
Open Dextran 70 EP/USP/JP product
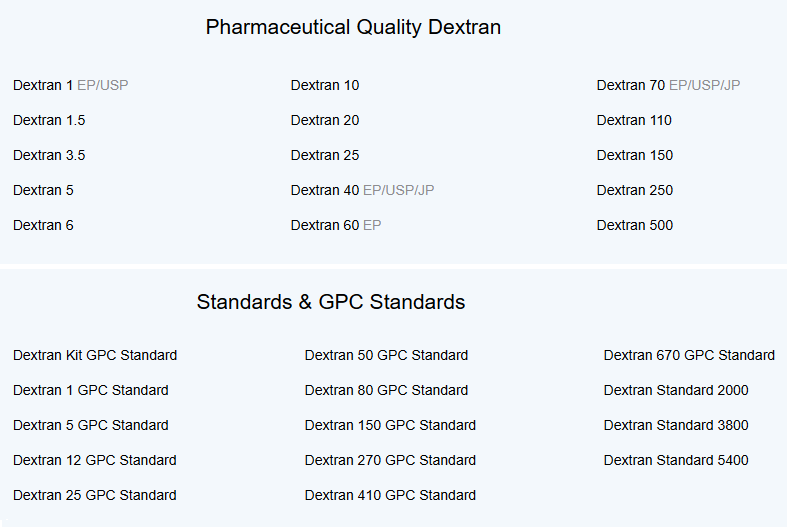669,85
